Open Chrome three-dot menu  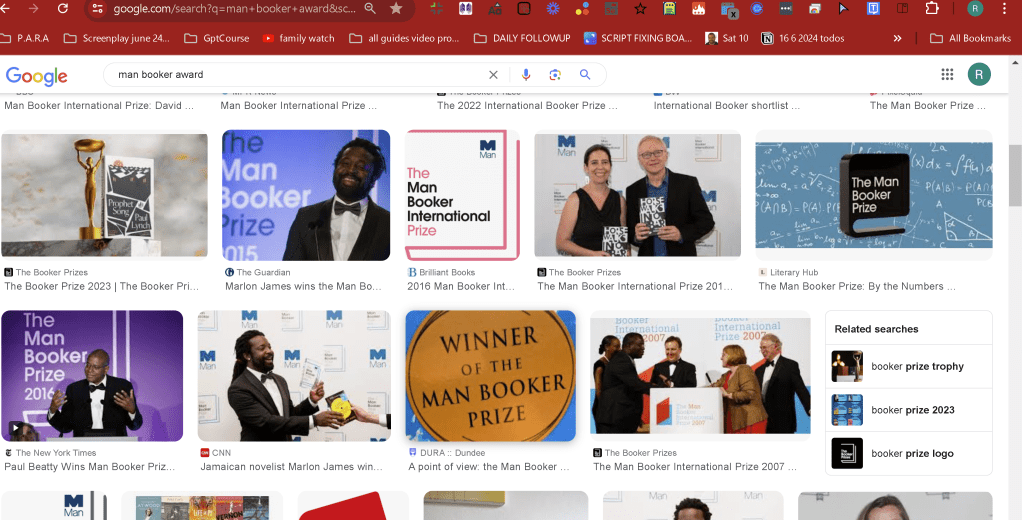1006,8
